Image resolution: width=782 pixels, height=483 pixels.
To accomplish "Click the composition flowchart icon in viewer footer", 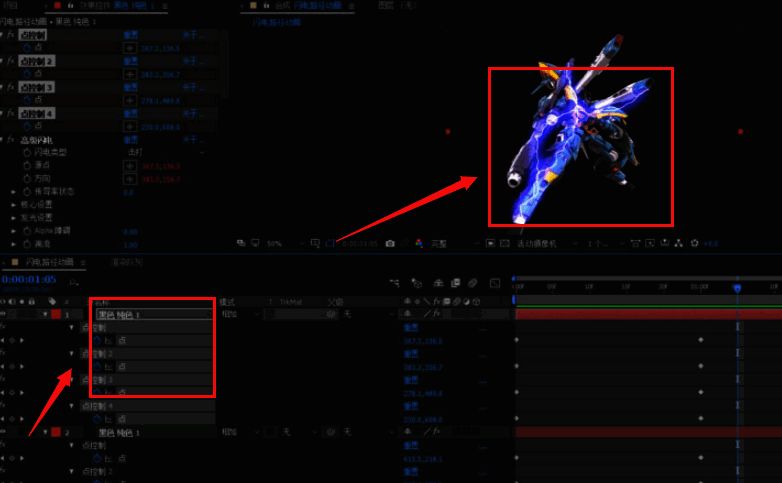I will [679, 243].
